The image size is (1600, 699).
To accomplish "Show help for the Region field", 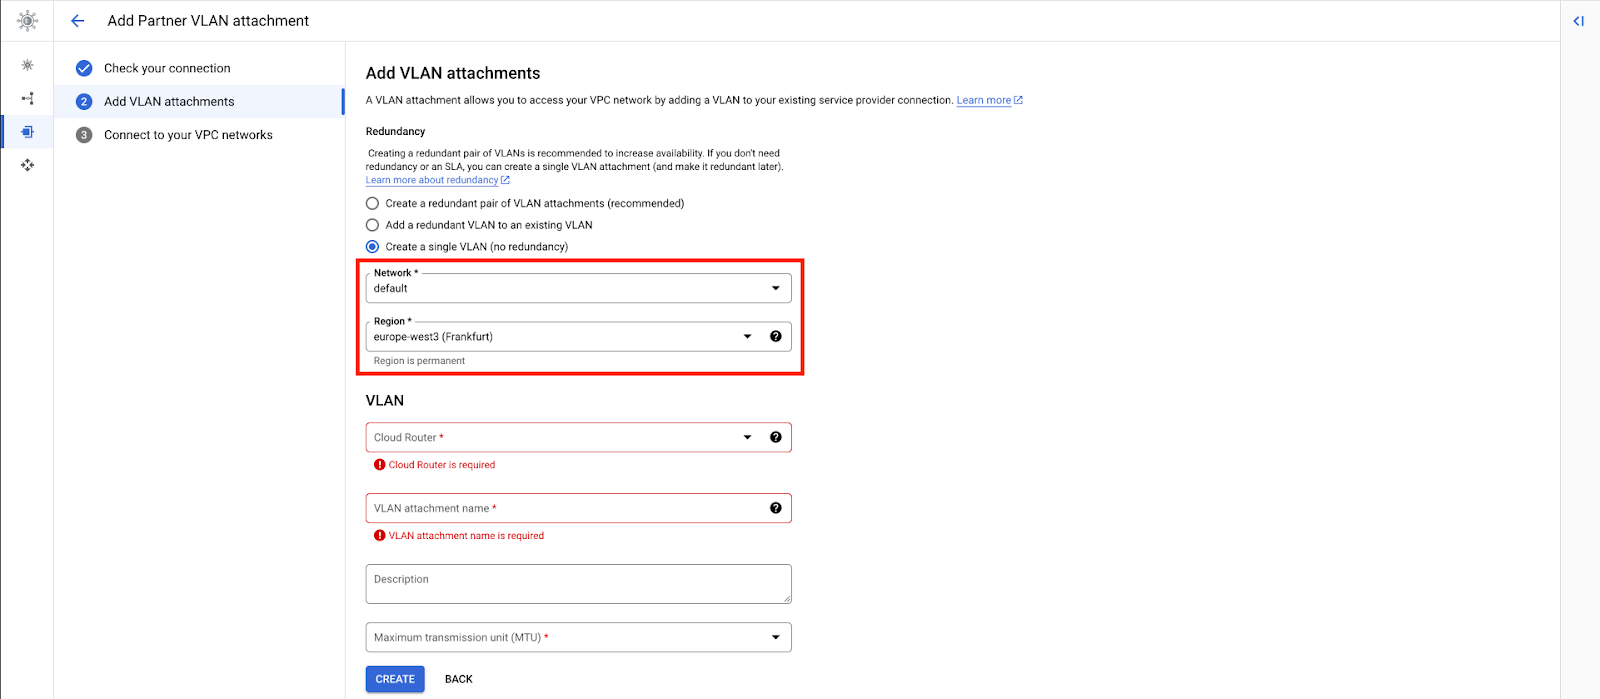I will pyautogui.click(x=775, y=336).
